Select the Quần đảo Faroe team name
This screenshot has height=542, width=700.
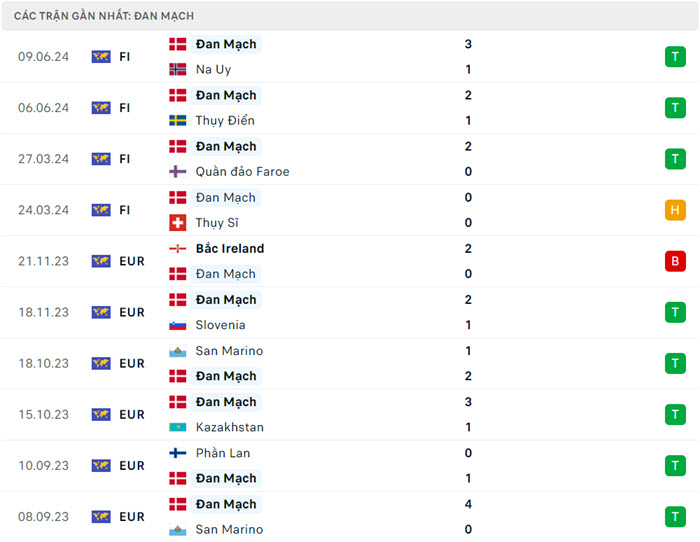pos(243,172)
